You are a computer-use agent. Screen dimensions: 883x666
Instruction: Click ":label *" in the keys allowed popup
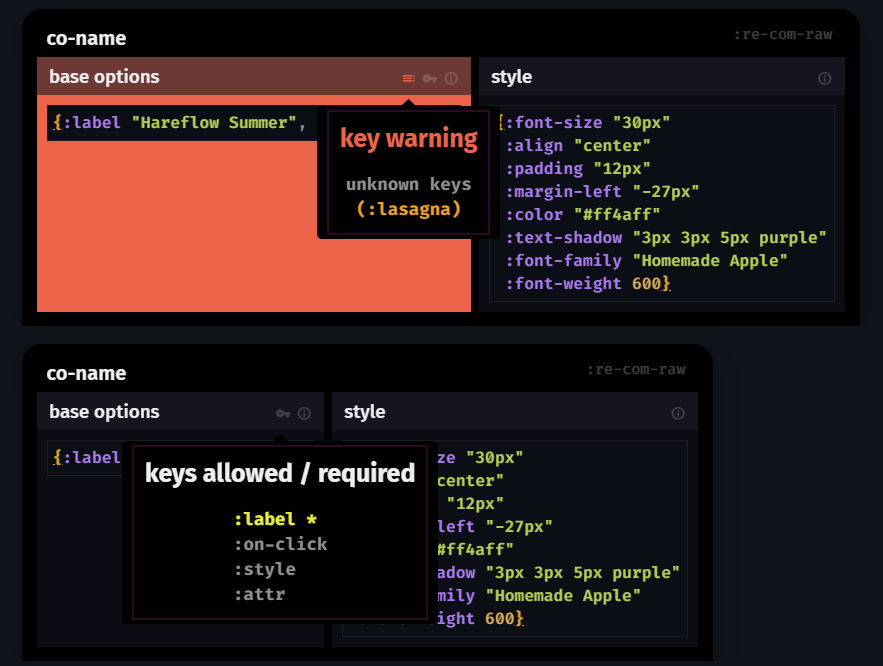click(275, 519)
